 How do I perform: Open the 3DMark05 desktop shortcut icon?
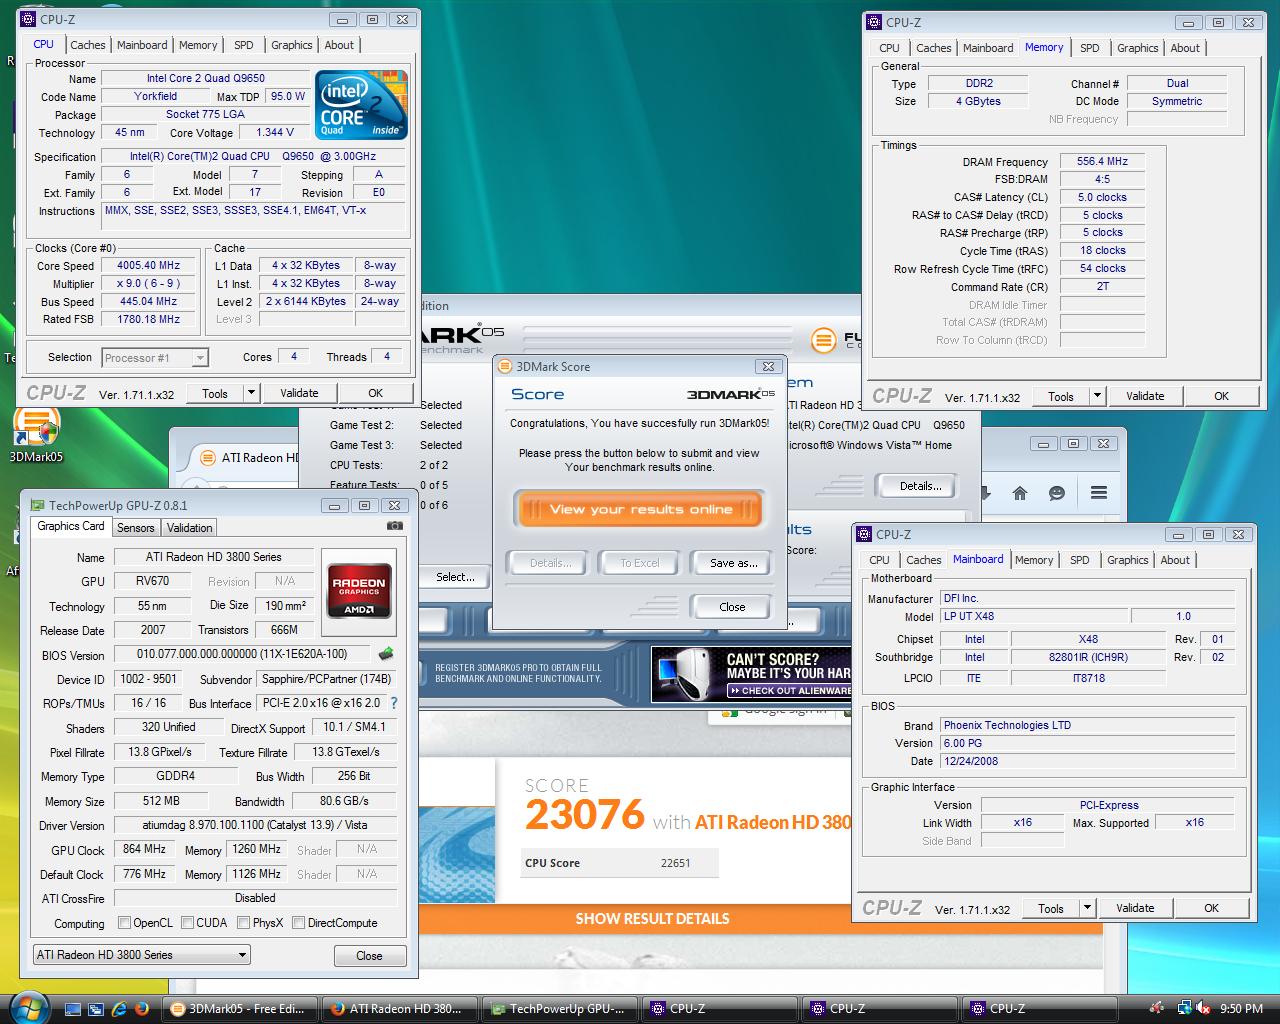point(36,435)
